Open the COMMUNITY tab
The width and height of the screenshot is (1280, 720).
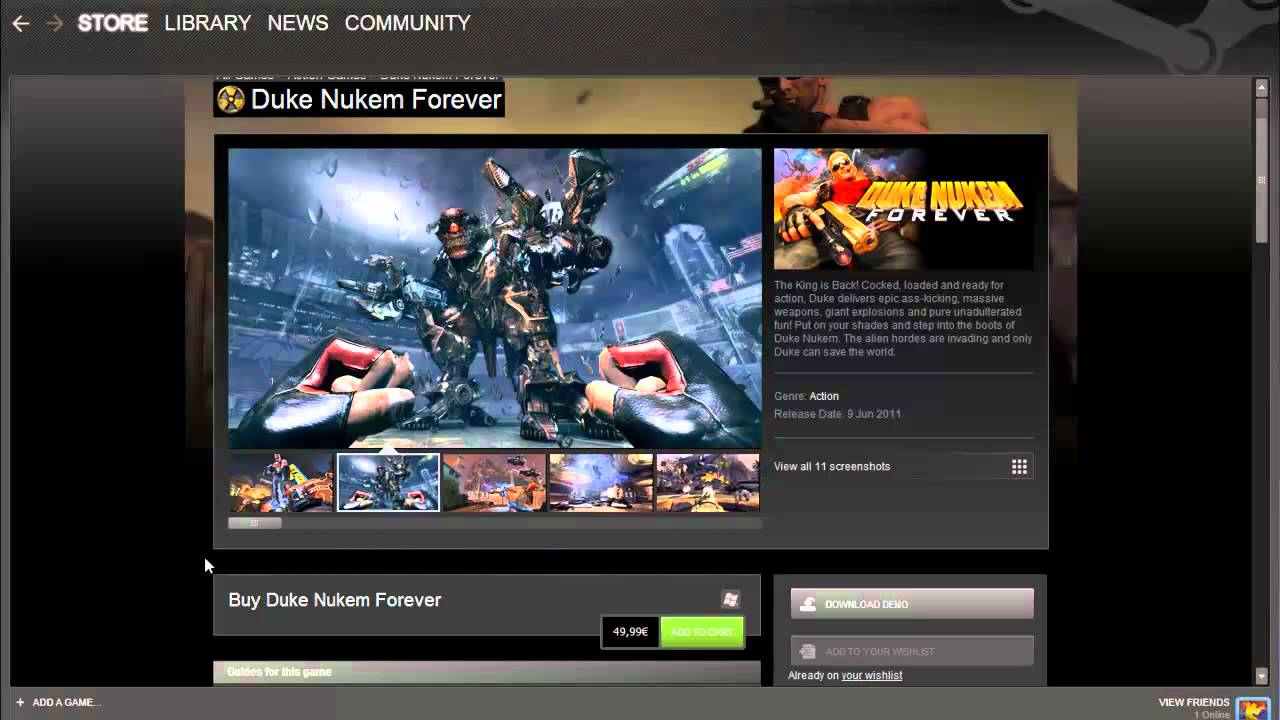[x=407, y=22]
